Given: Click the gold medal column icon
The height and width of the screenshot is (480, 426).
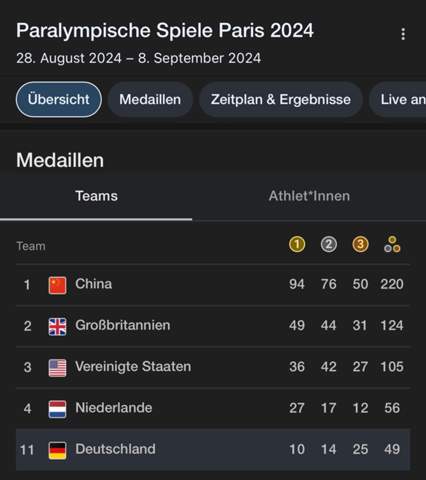Looking at the screenshot, I should click(297, 244).
